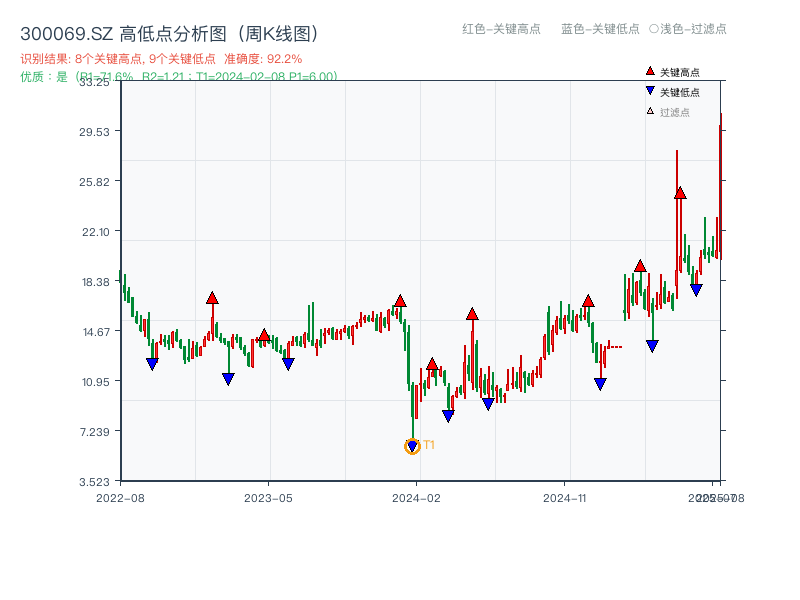Screen dimensions: 800x600
Task: Click the red key-high legend triangle 关键高点
Action: (x=650, y=71)
